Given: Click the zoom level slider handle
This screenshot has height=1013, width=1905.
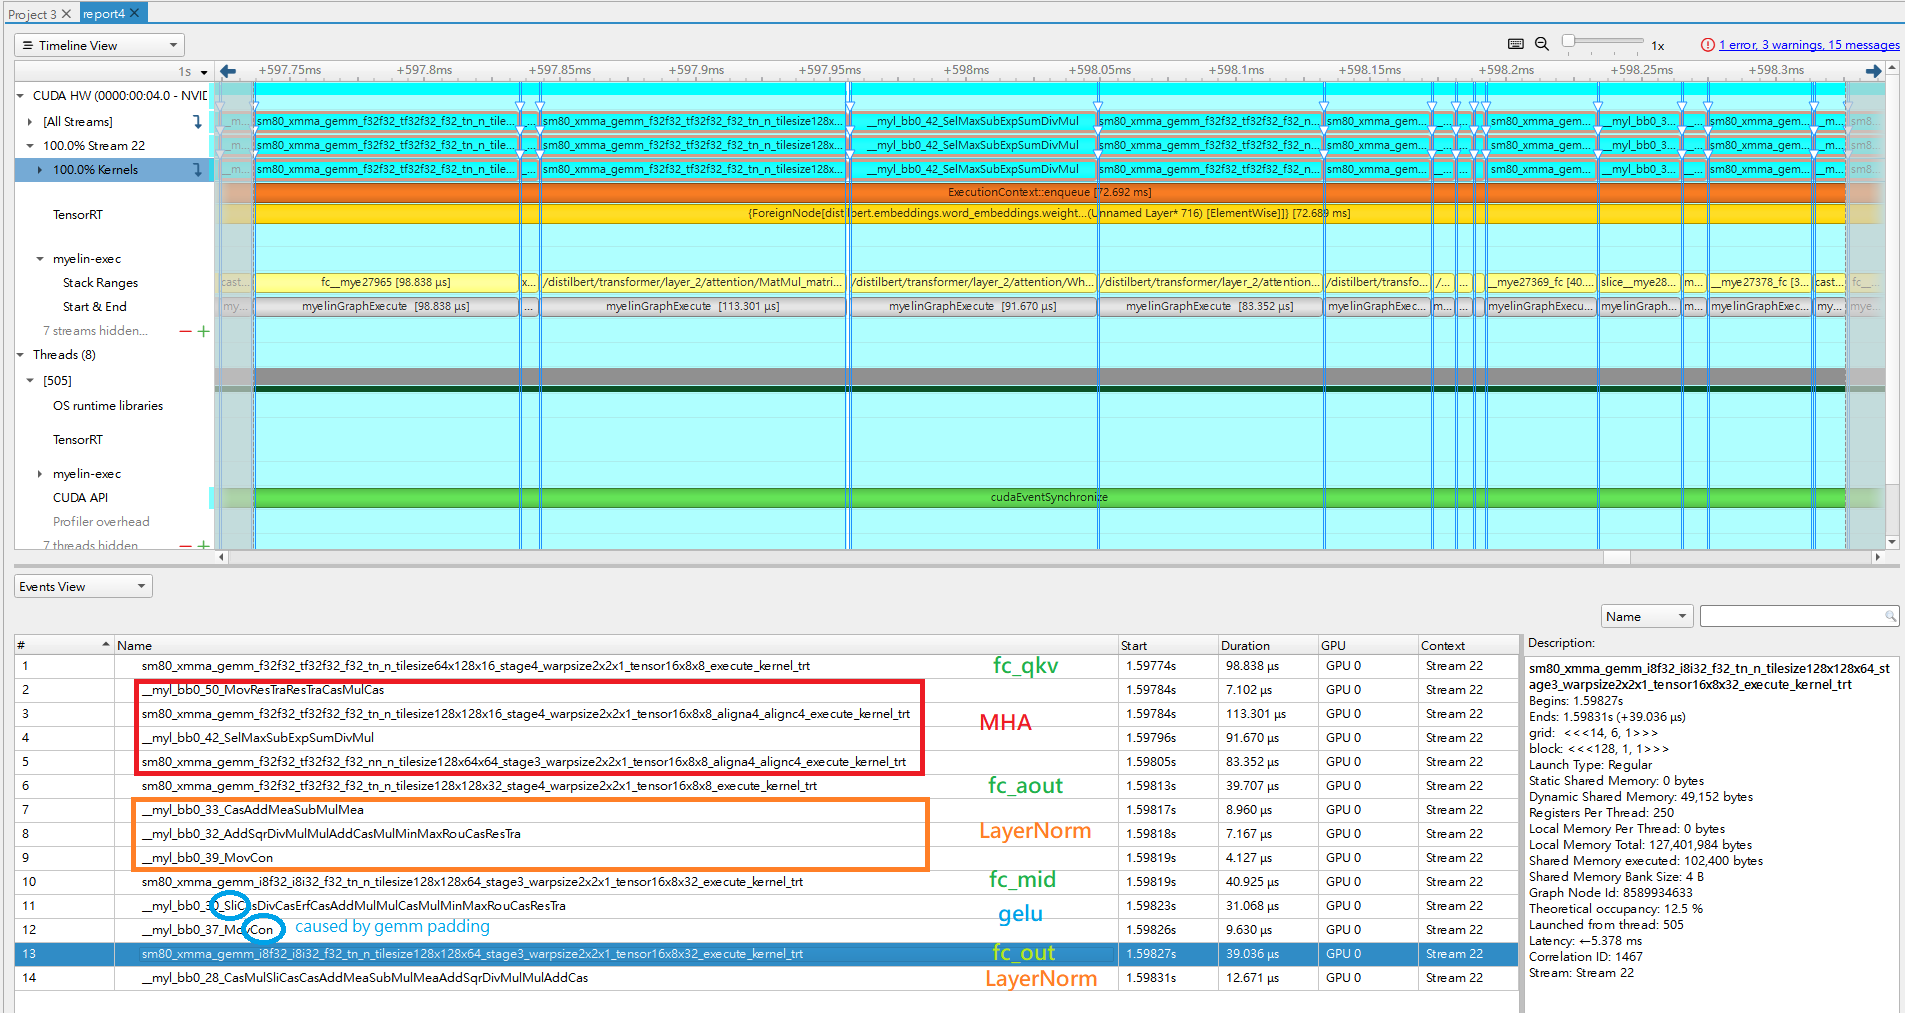Looking at the screenshot, I should coord(1568,41).
